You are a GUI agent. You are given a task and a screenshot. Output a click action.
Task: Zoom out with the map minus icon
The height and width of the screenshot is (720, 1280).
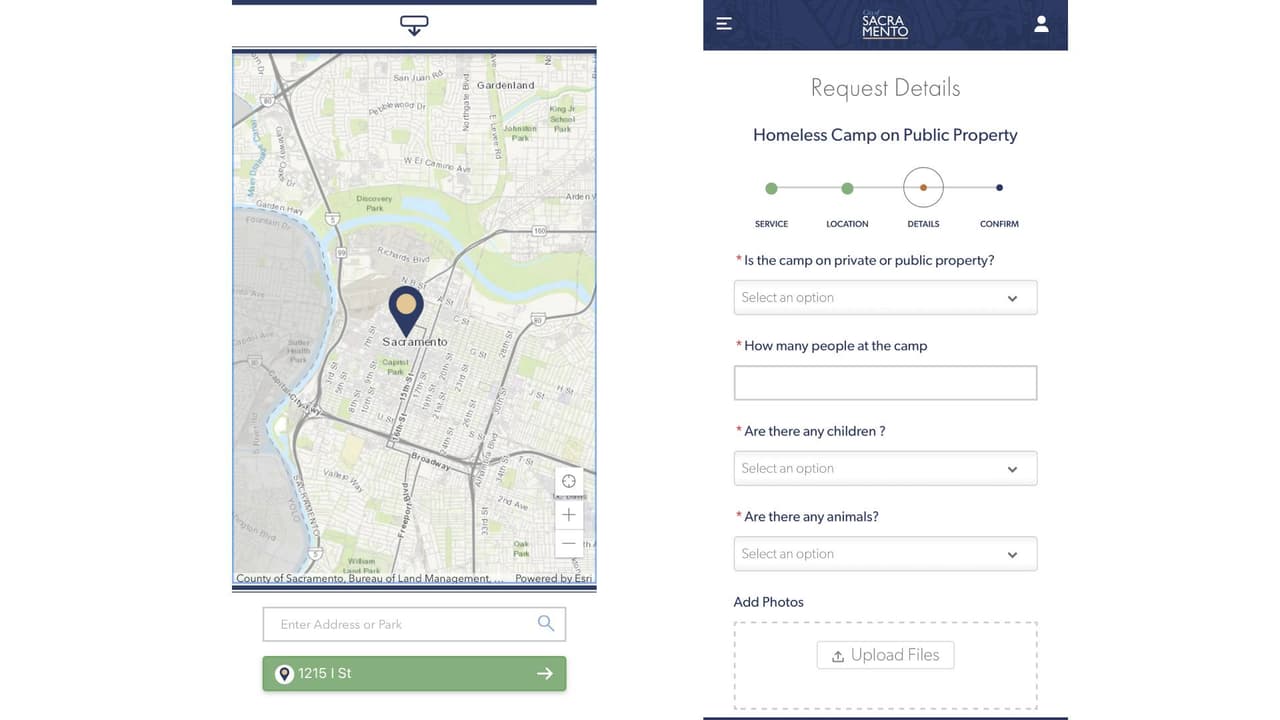click(568, 543)
